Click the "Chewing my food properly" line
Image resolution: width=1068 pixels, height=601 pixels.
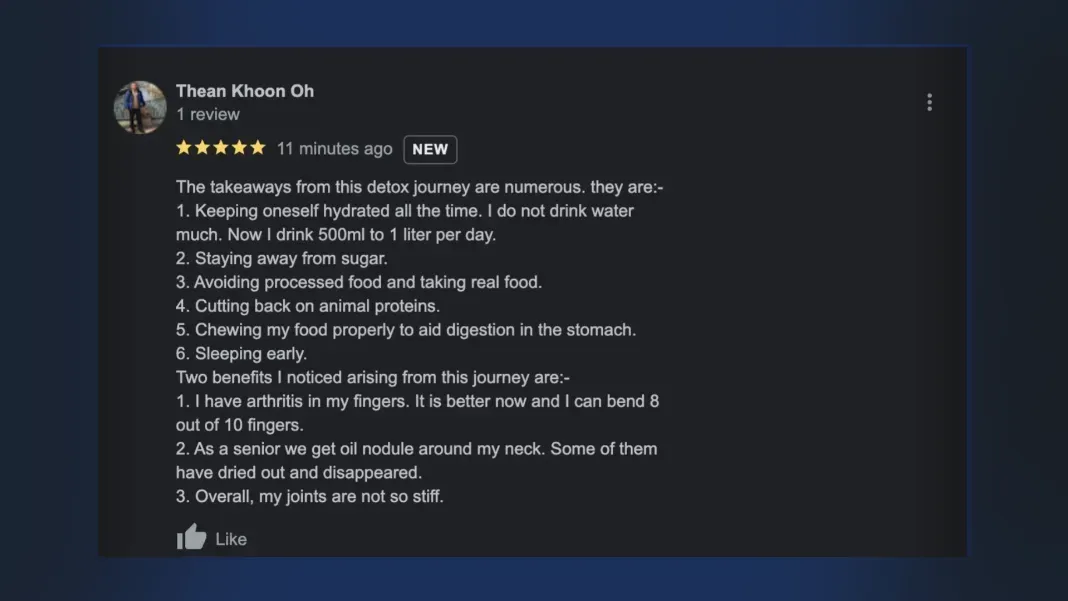pos(406,330)
